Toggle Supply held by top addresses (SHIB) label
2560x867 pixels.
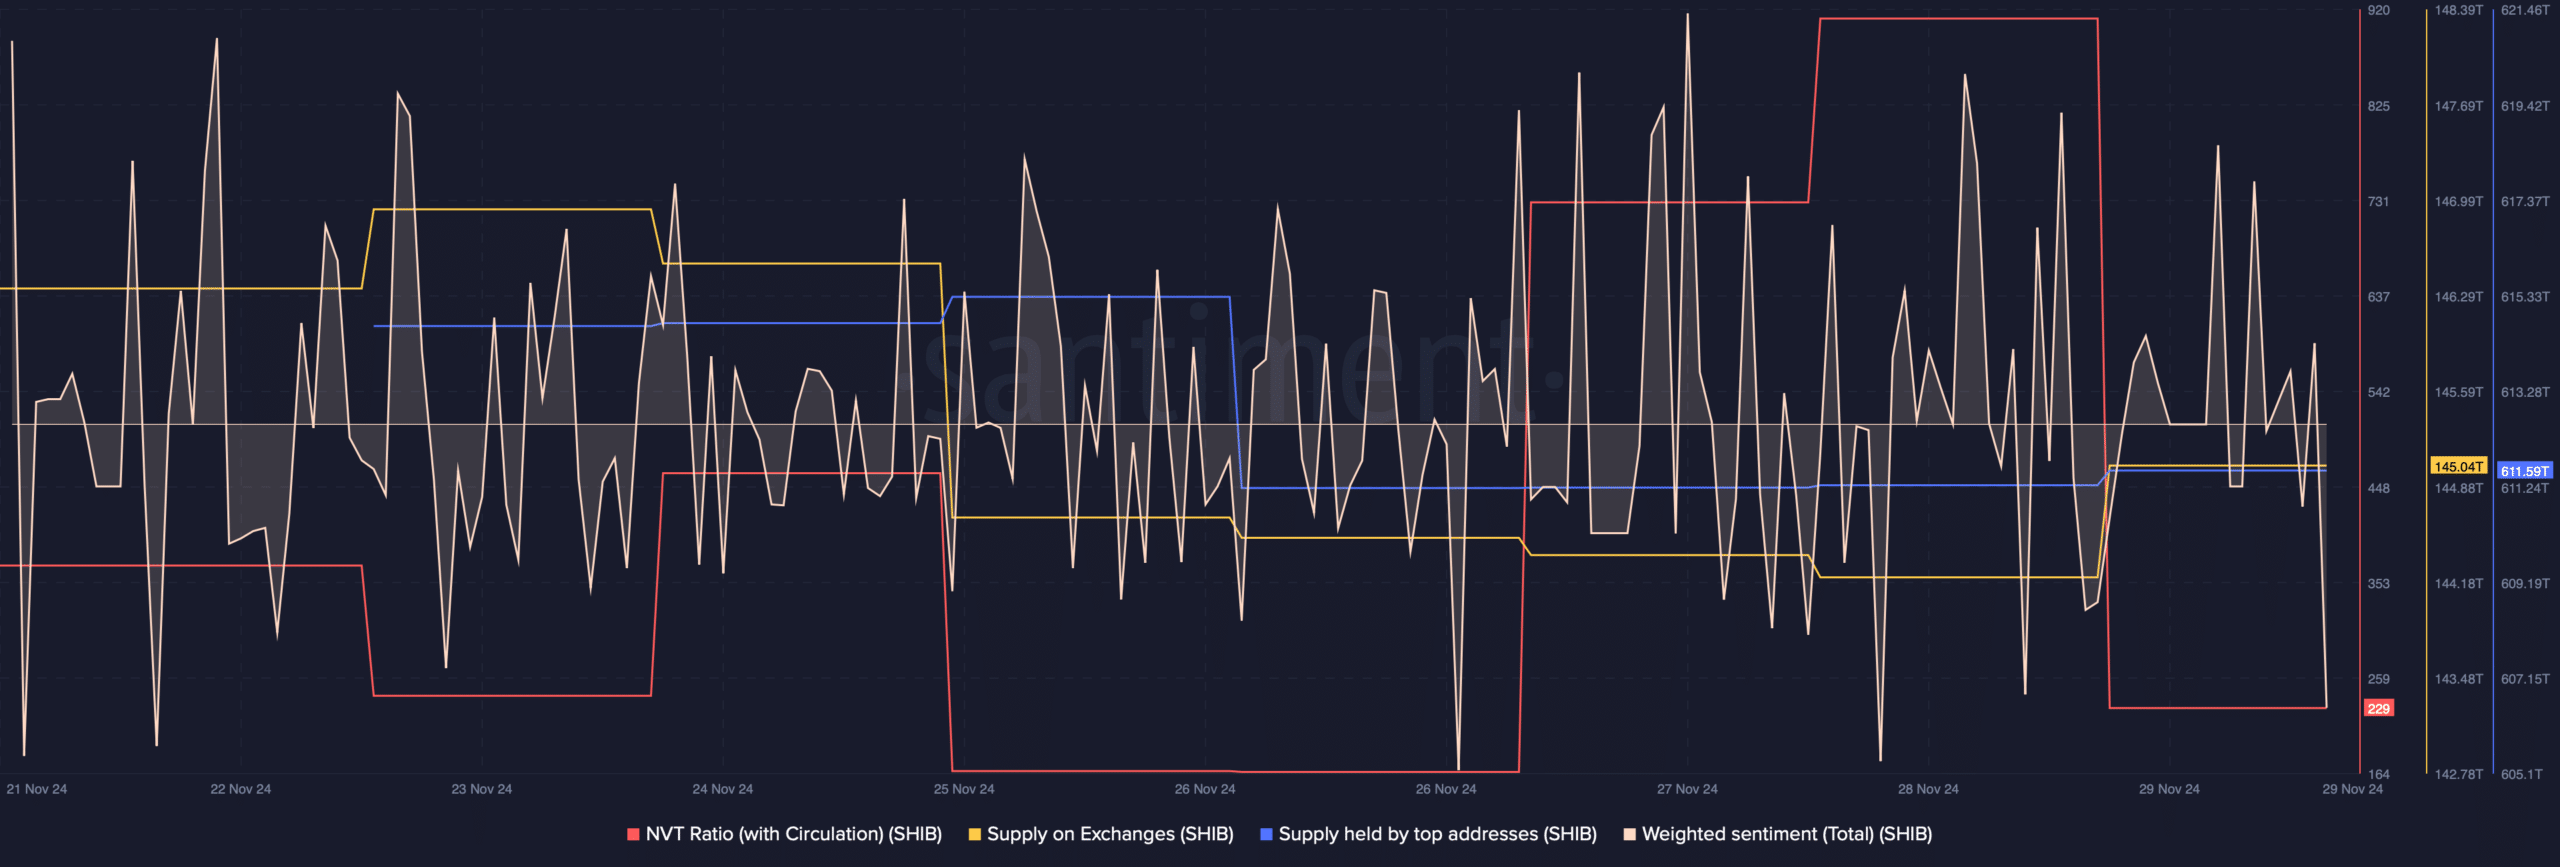1437,834
